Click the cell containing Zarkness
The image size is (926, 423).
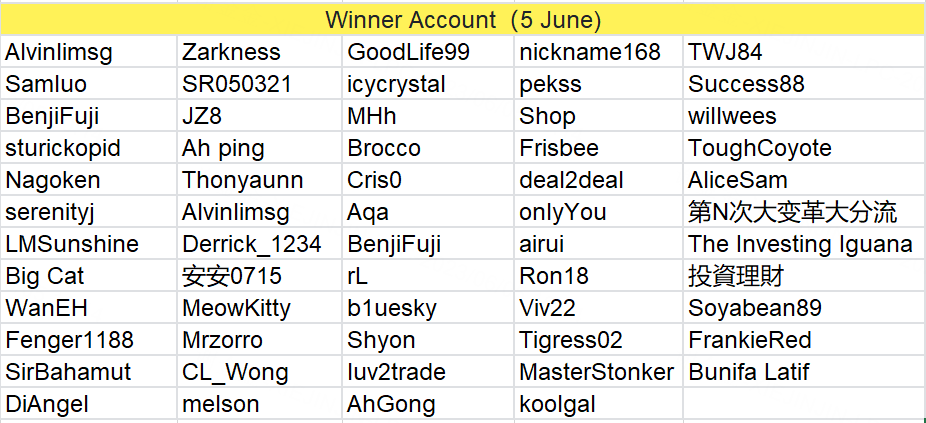point(259,53)
